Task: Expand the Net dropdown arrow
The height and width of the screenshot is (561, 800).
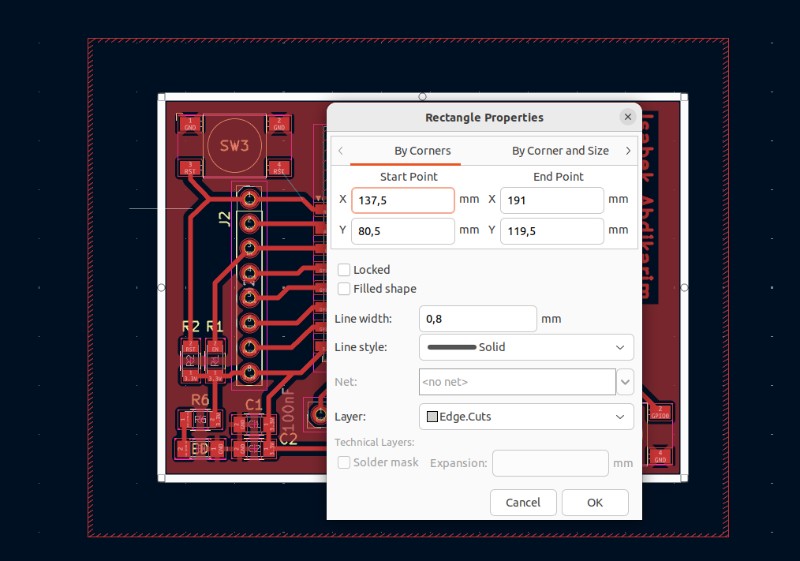Action: (x=625, y=382)
